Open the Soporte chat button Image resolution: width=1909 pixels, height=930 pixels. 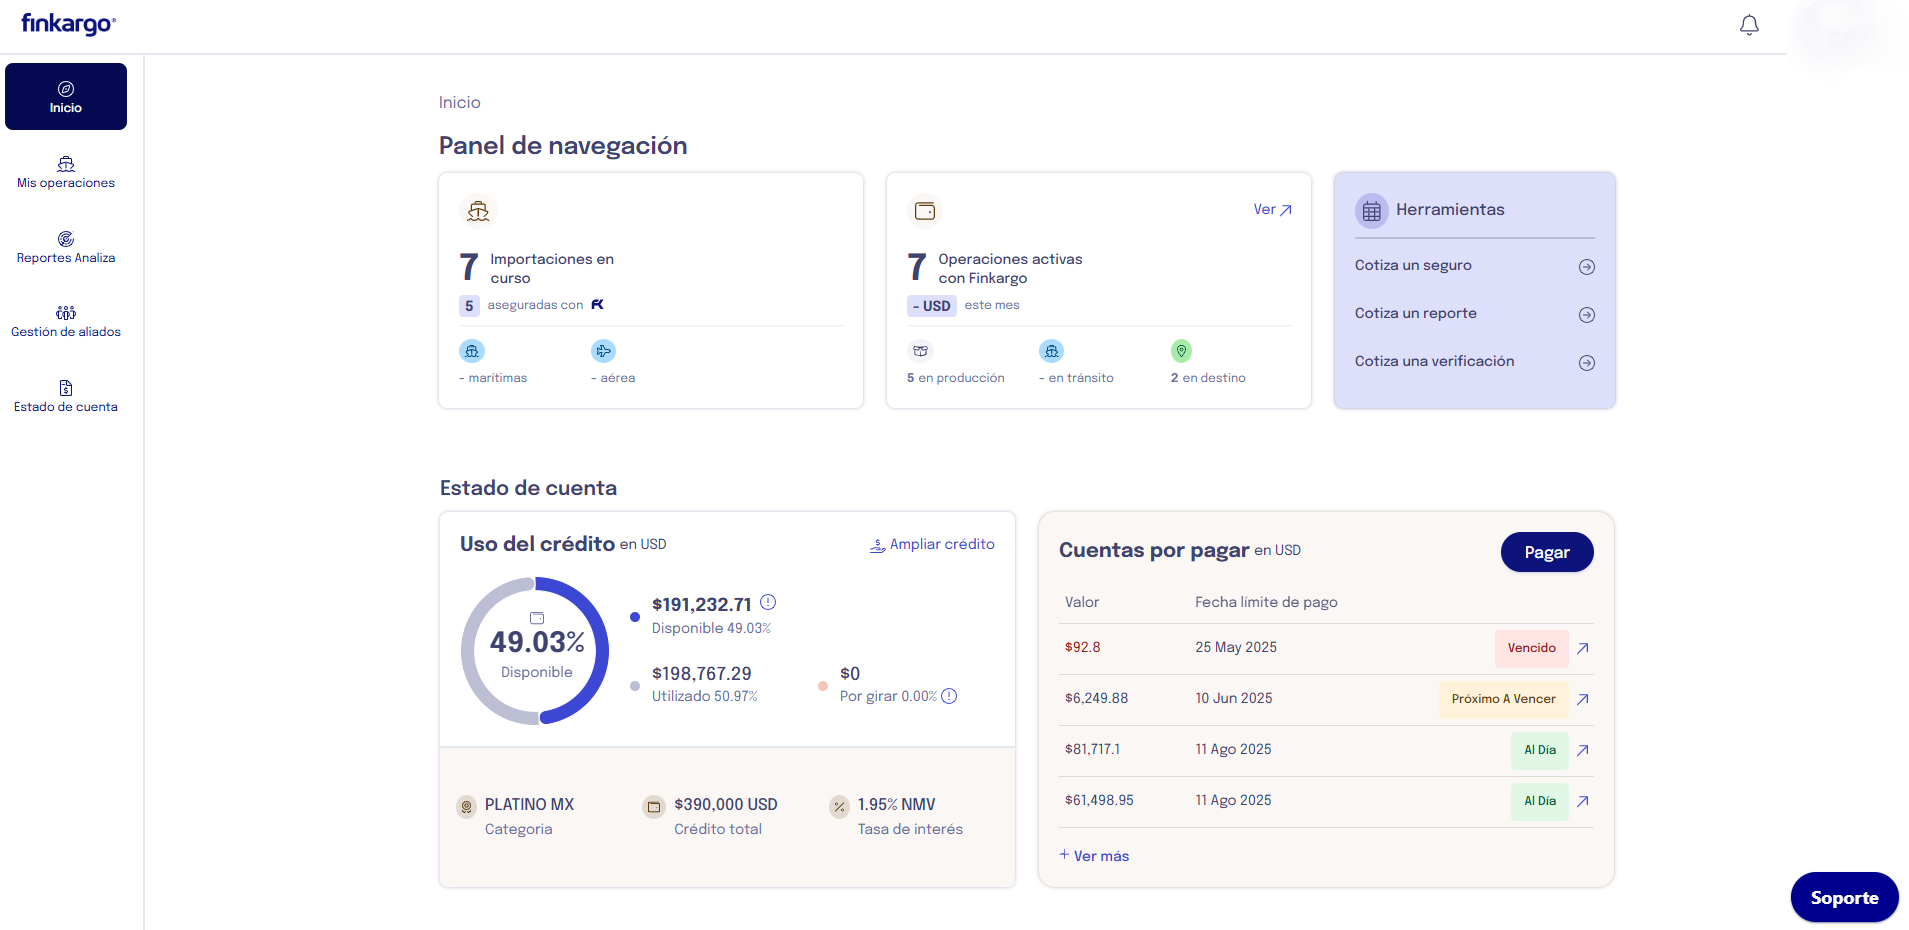click(1843, 897)
